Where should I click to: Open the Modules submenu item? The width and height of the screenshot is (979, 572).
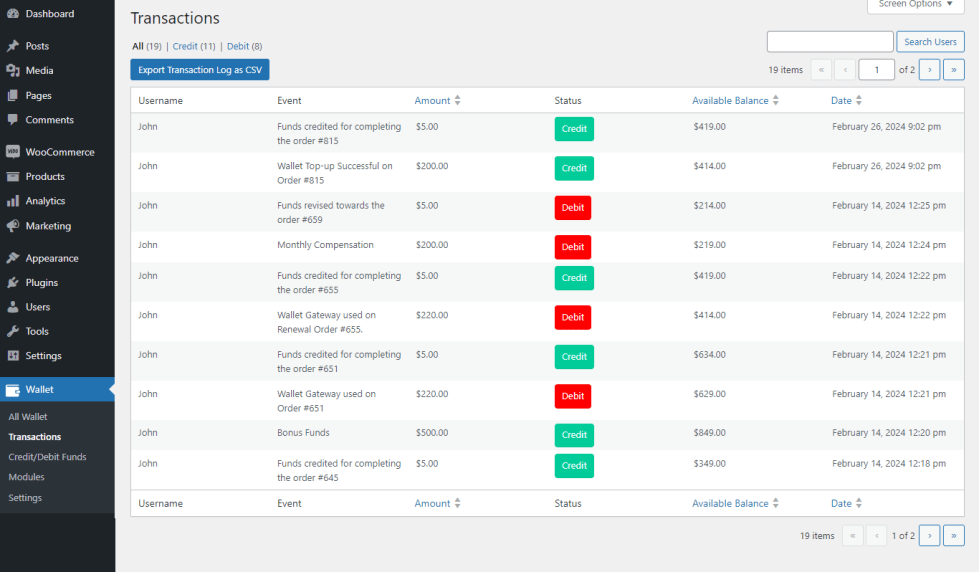[x=26, y=477]
